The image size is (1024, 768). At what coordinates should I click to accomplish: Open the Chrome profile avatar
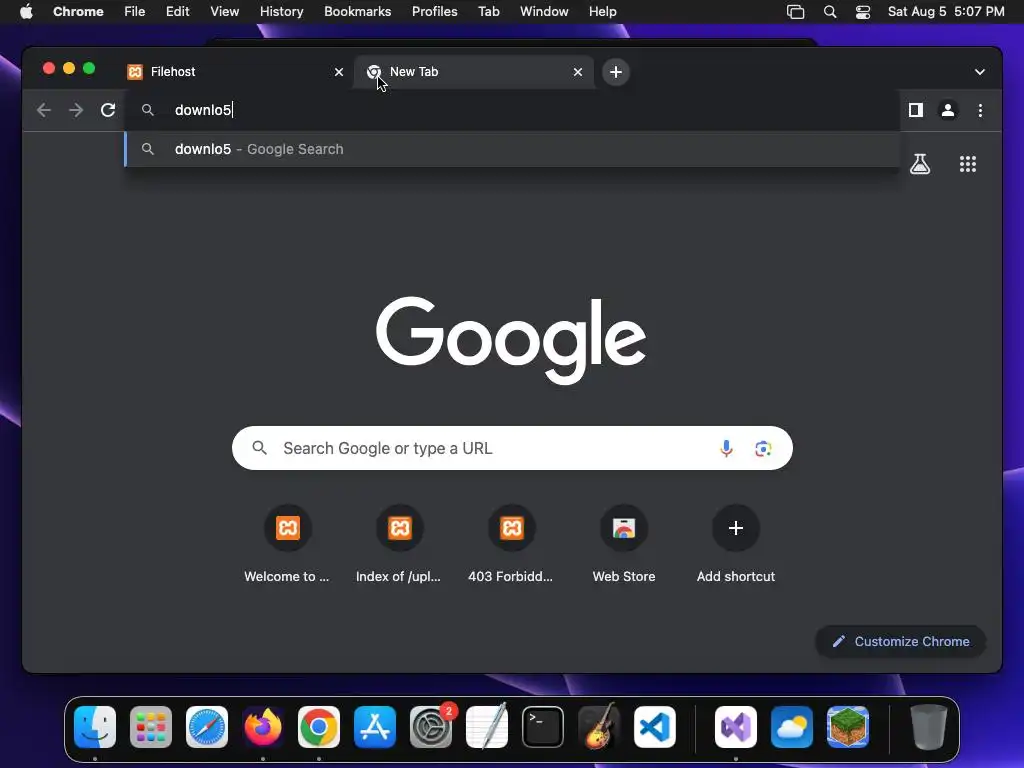[x=948, y=110]
